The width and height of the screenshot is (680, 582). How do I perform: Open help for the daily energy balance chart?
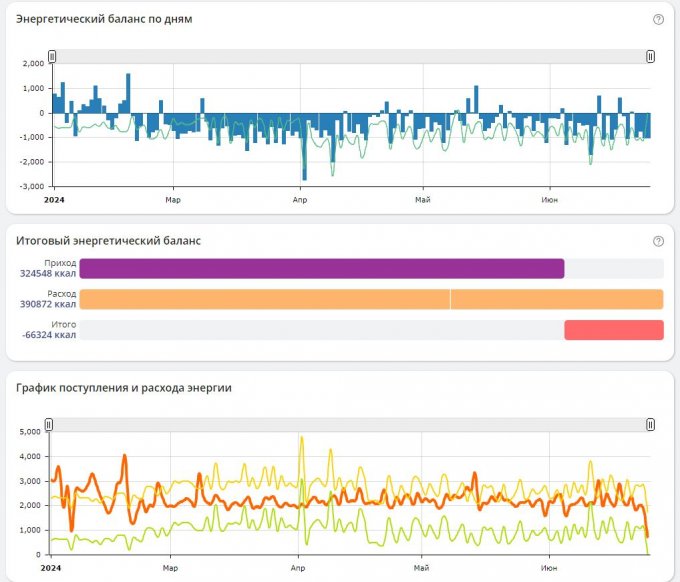click(658, 19)
